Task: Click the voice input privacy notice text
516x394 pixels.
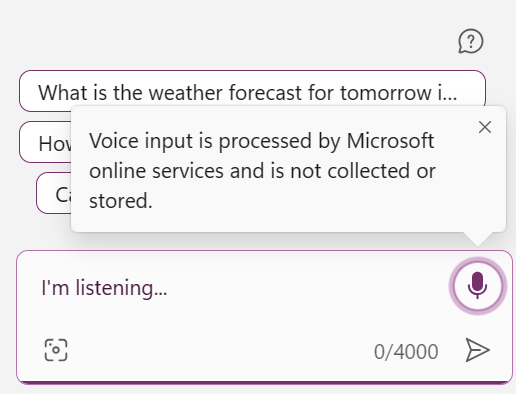Action: point(262,171)
